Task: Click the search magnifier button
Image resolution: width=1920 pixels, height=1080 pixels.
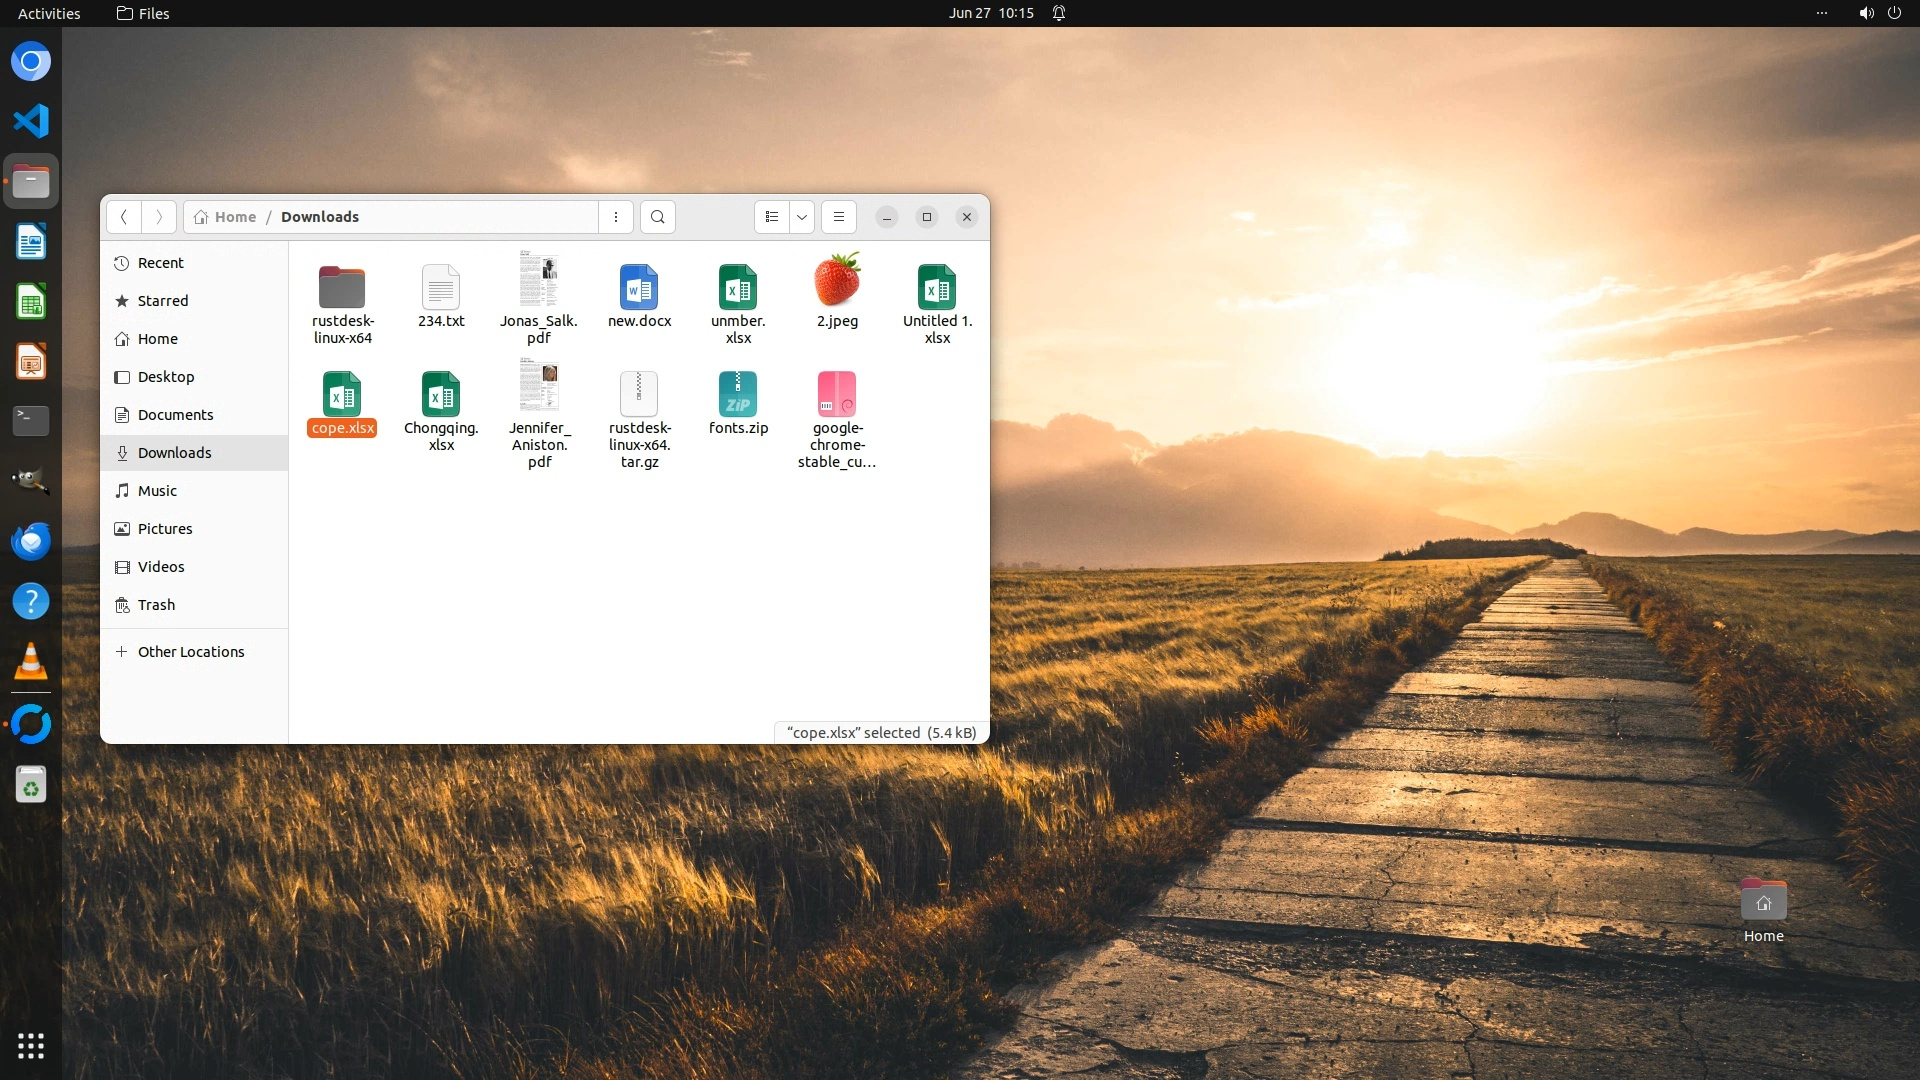Action: 657,217
